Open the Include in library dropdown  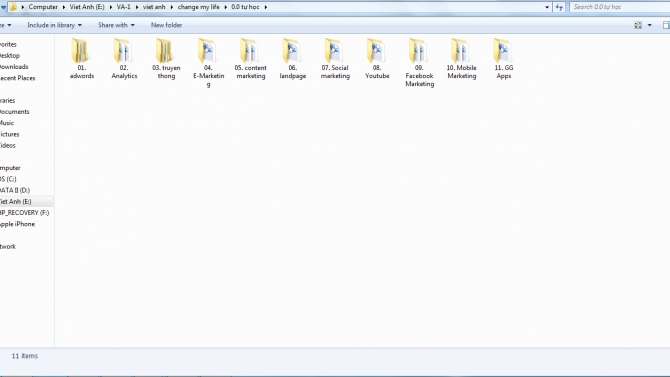pos(54,25)
